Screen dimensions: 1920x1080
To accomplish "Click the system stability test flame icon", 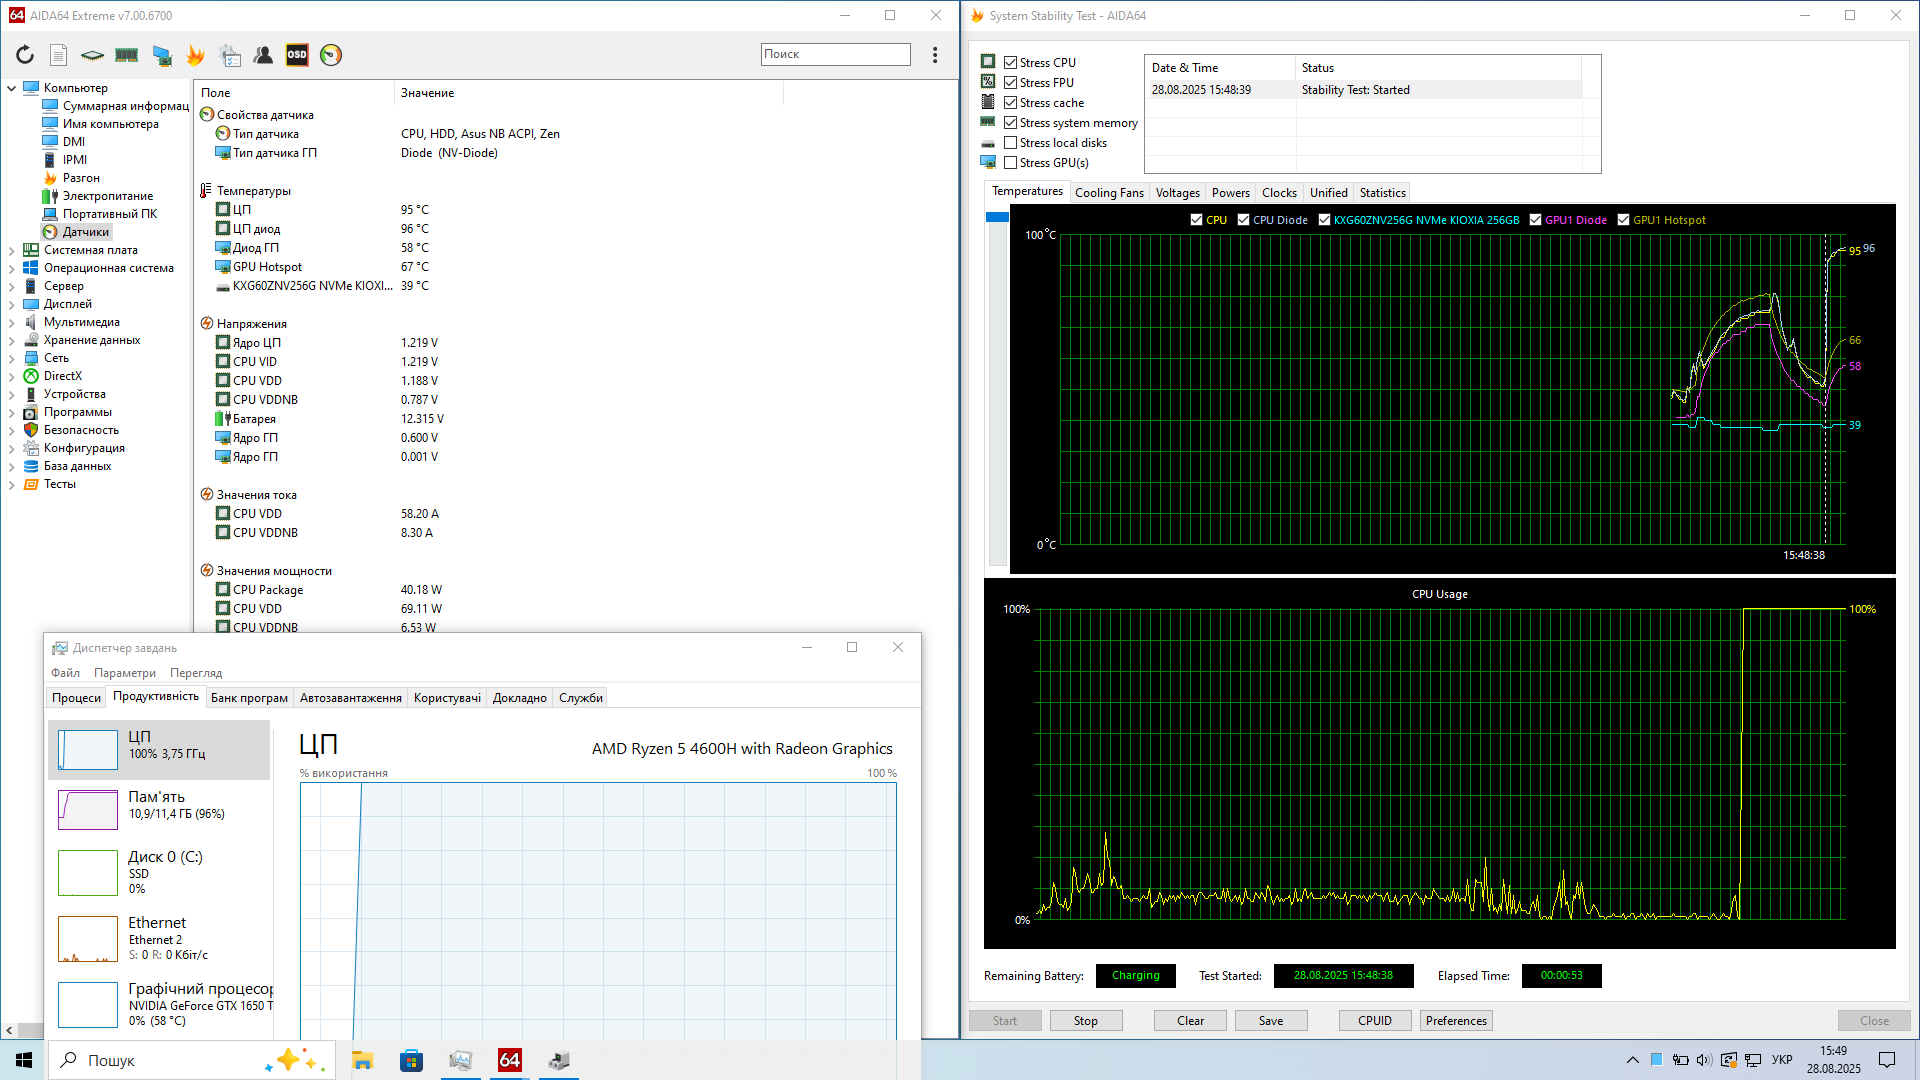I will pyautogui.click(x=196, y=55).
